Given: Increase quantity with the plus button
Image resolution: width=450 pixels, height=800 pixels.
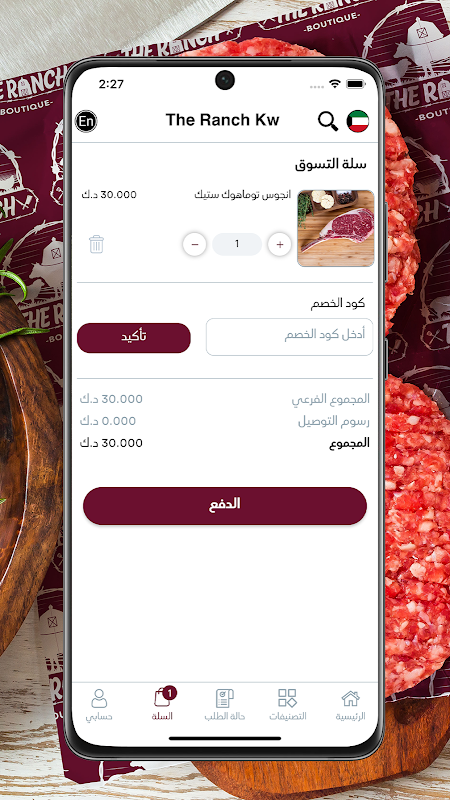Looking at the screenshot, I should pos(280,244).
